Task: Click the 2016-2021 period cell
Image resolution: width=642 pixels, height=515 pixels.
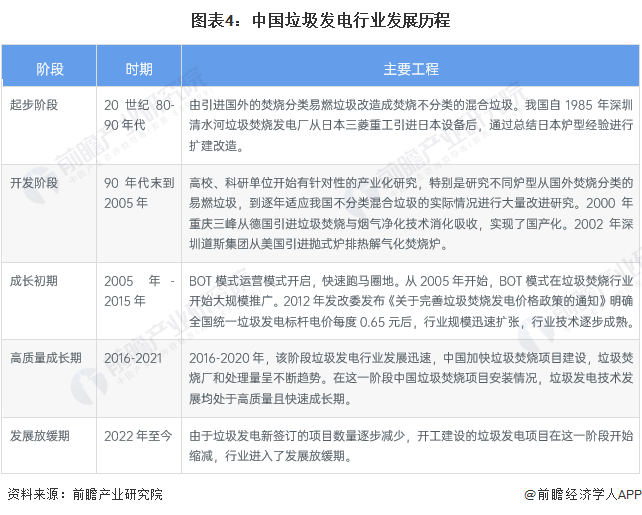Action: (x=133, y=357)
